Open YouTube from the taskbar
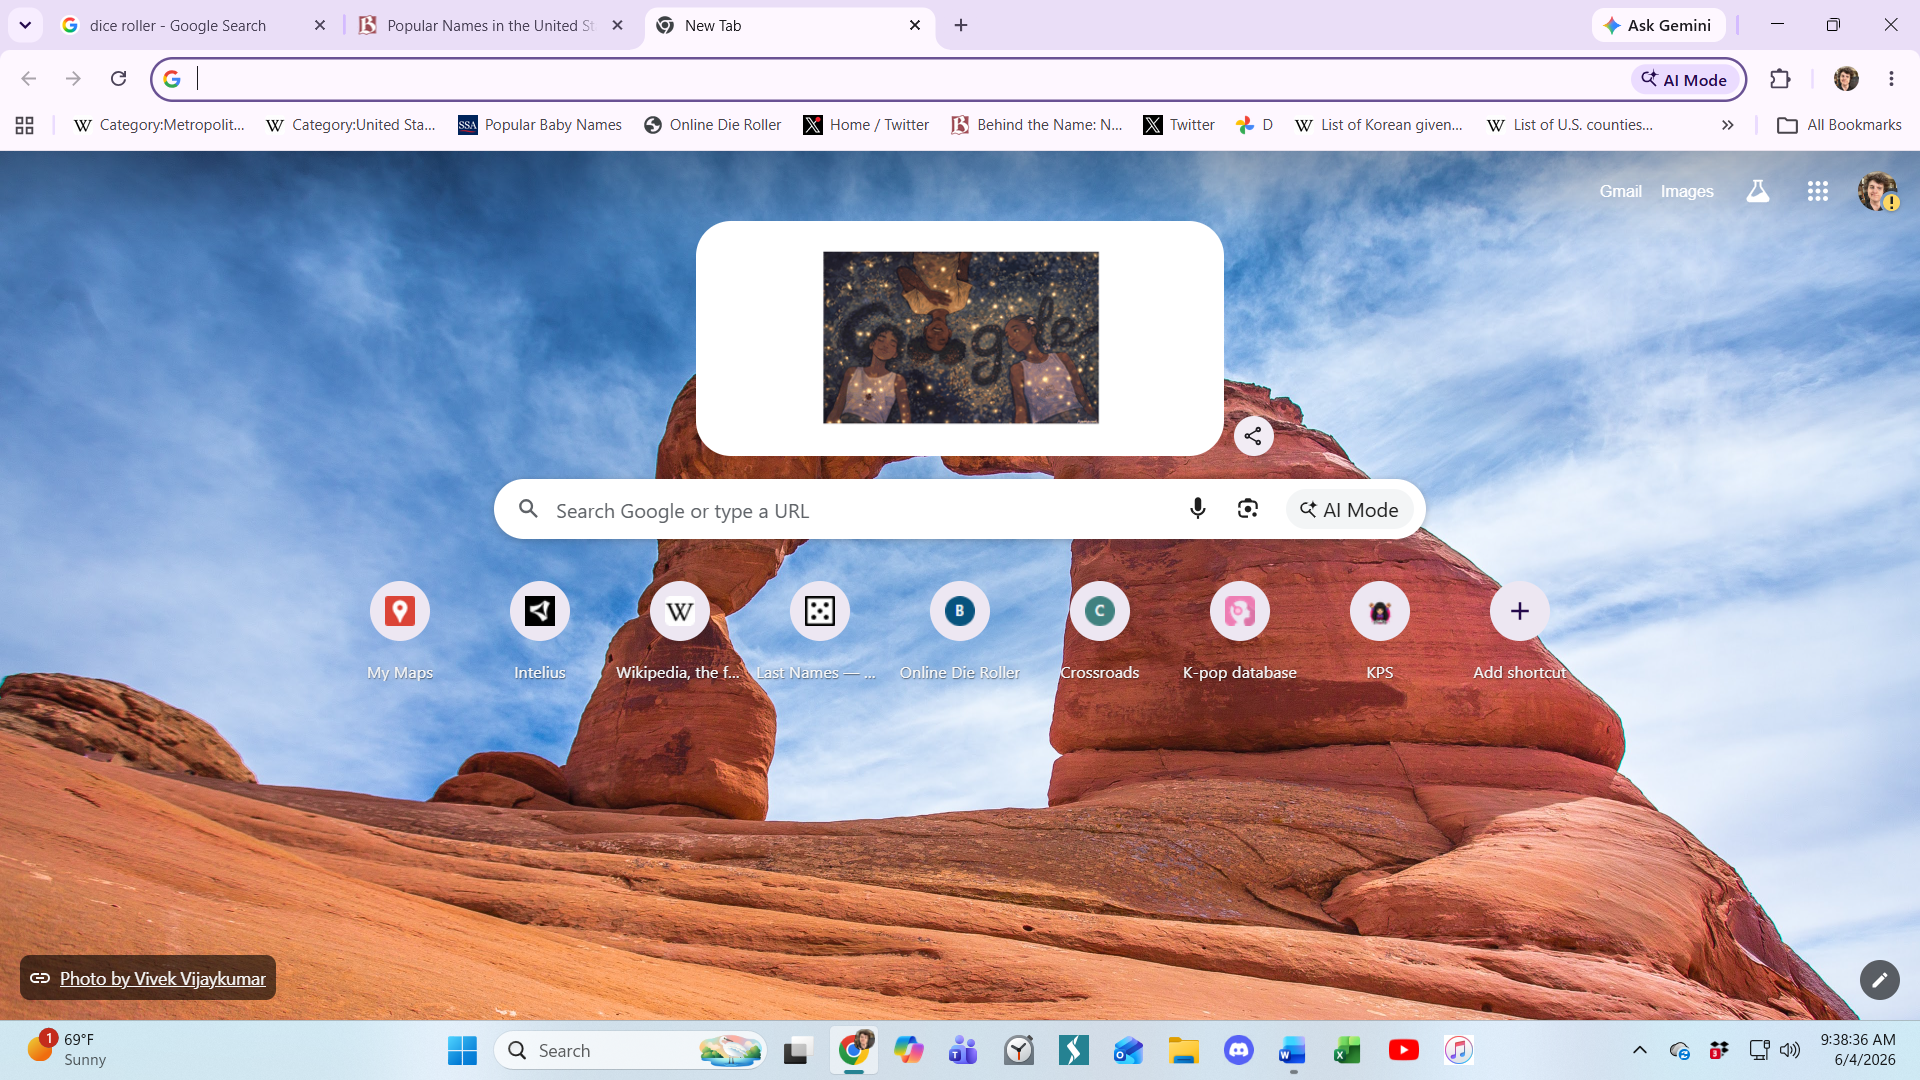1920x1080 pixels. pyautogui.click(x=1403, y=1051)
